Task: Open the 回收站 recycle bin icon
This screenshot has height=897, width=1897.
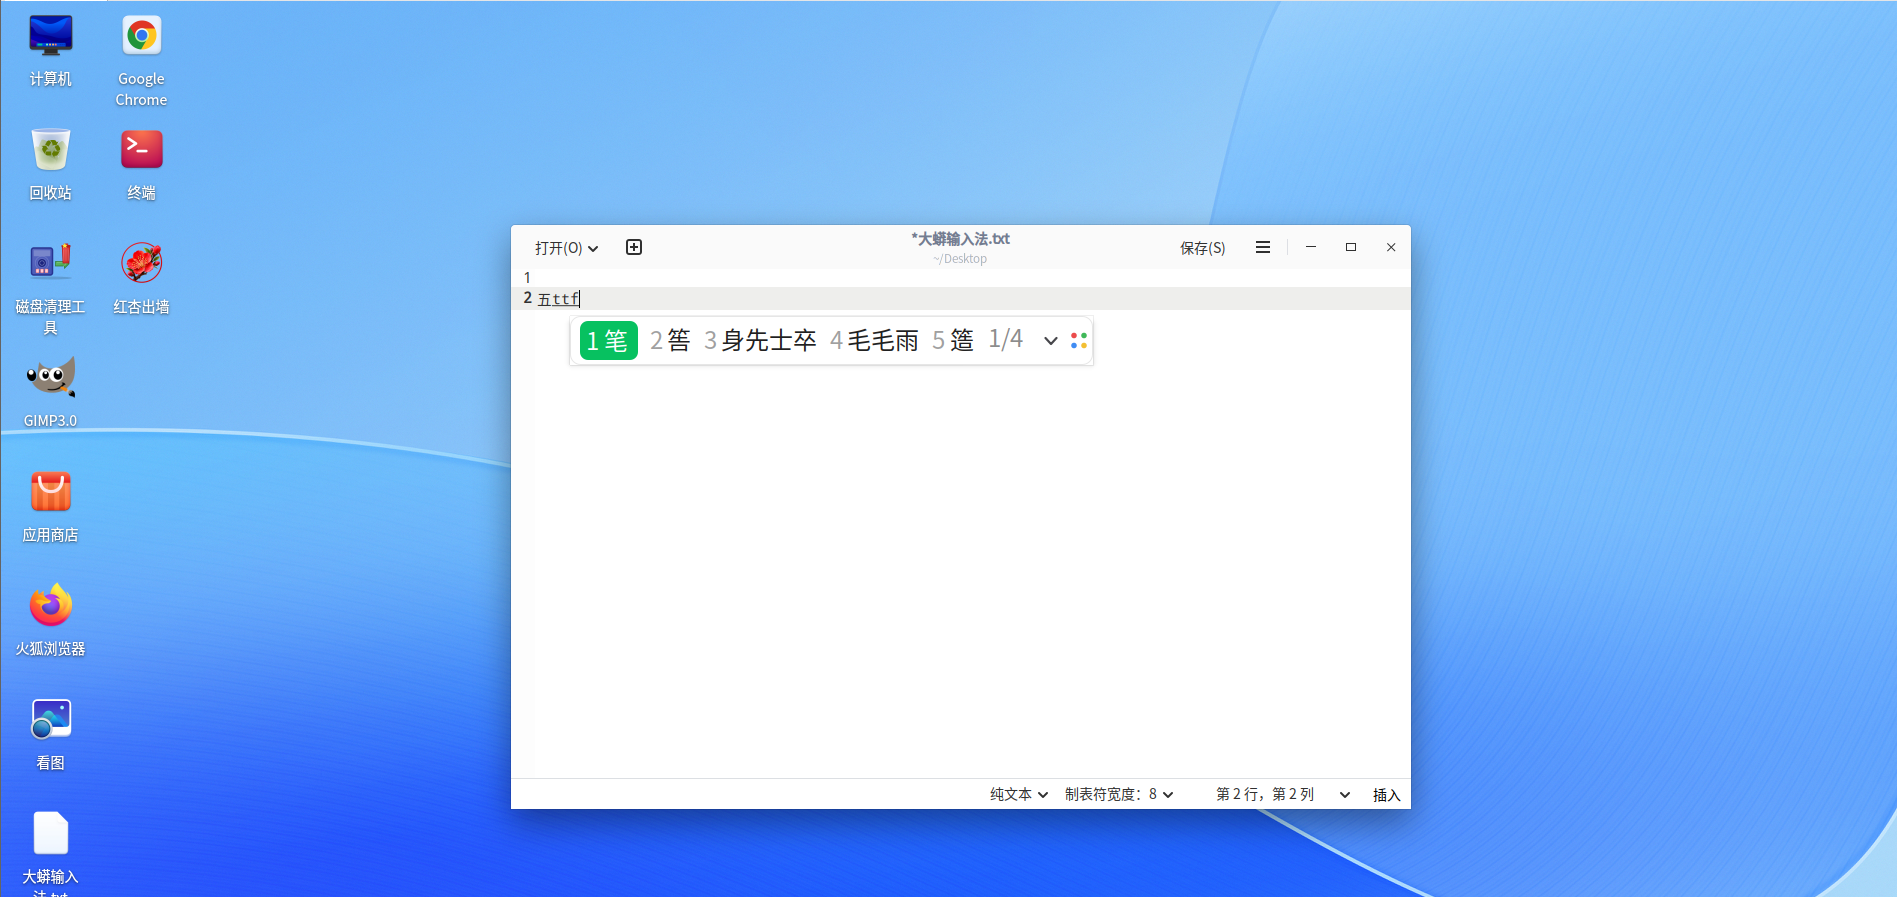Action: pyautogui.click(x=50, y=165)
